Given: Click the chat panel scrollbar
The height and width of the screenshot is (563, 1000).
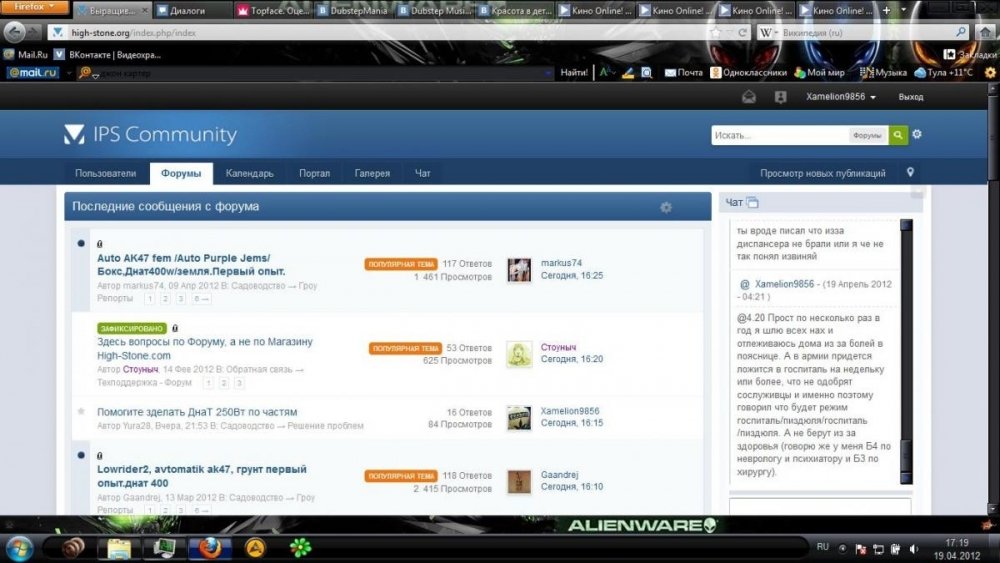Looking at the screenshot, I should pos(906,351).
